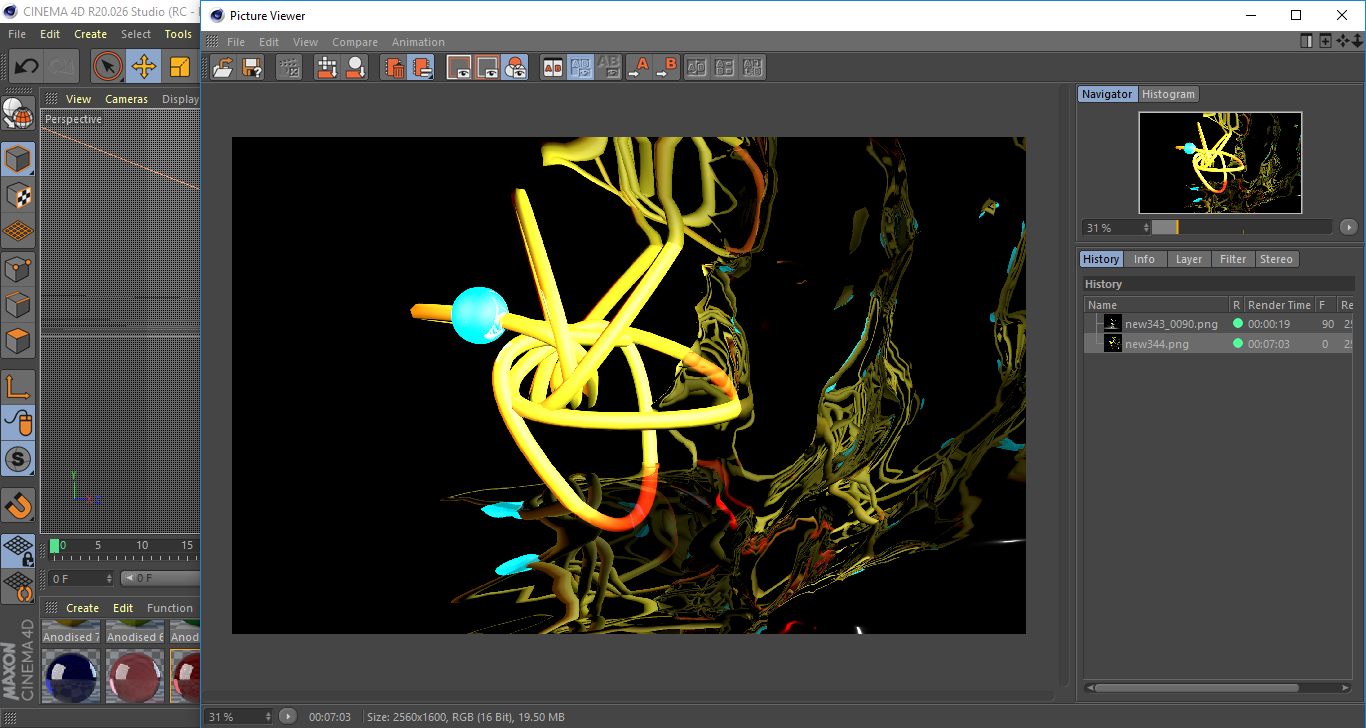Select the new343_0090.png history entry

tap(1171, 324)
